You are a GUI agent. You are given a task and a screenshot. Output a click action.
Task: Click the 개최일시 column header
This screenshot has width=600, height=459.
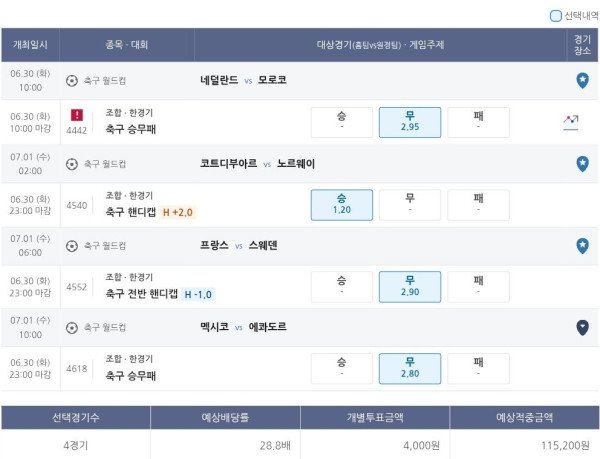point(30,45)
